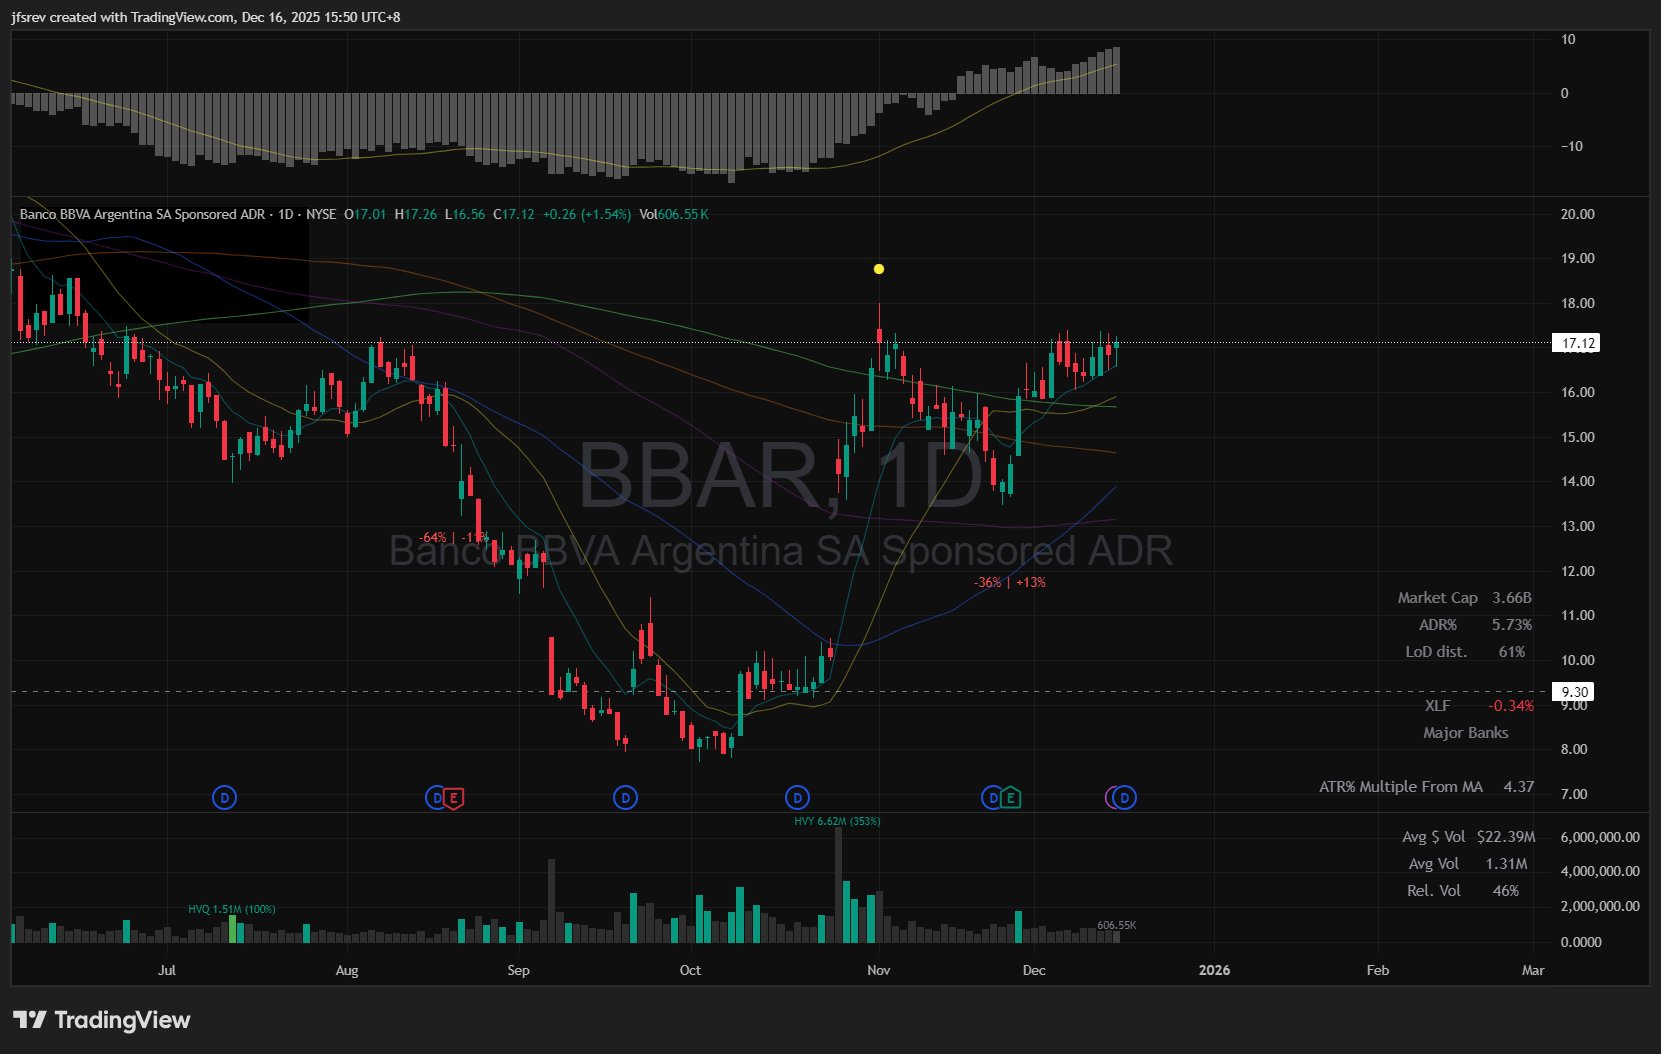Open the red earnings E marker
Viewport: 1661px width, 1054px height.
[454, 798]
